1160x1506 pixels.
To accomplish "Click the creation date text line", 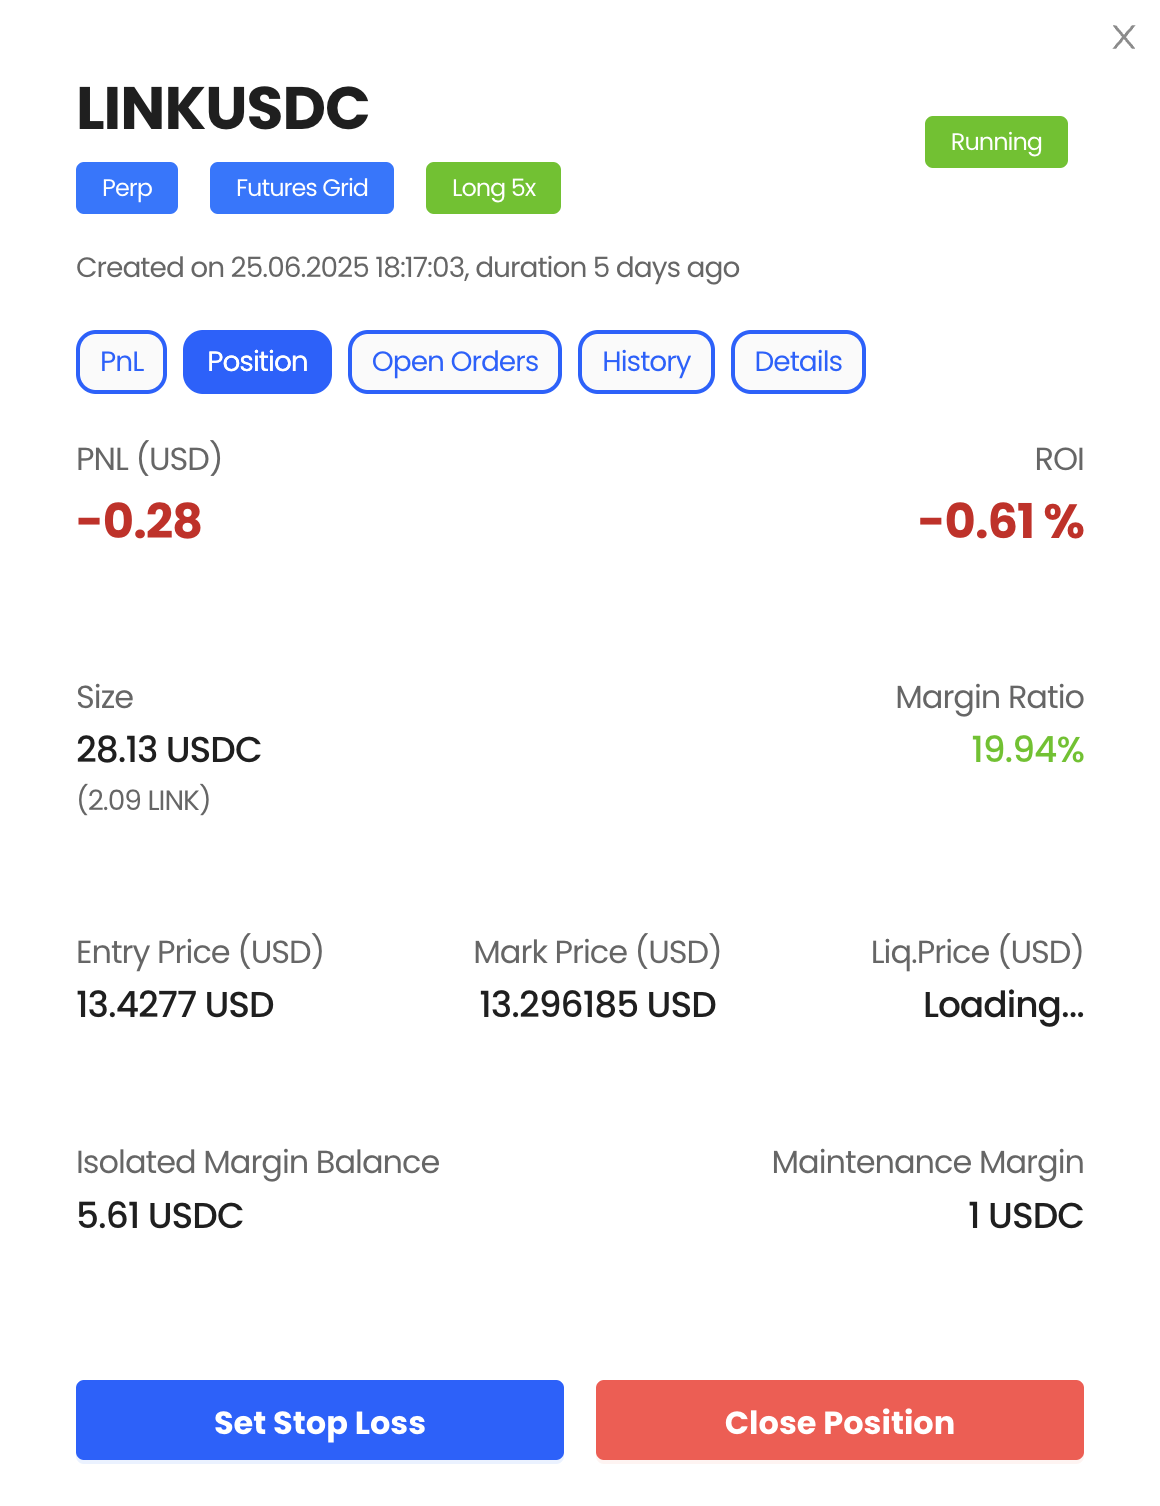I will pos(408,268).
